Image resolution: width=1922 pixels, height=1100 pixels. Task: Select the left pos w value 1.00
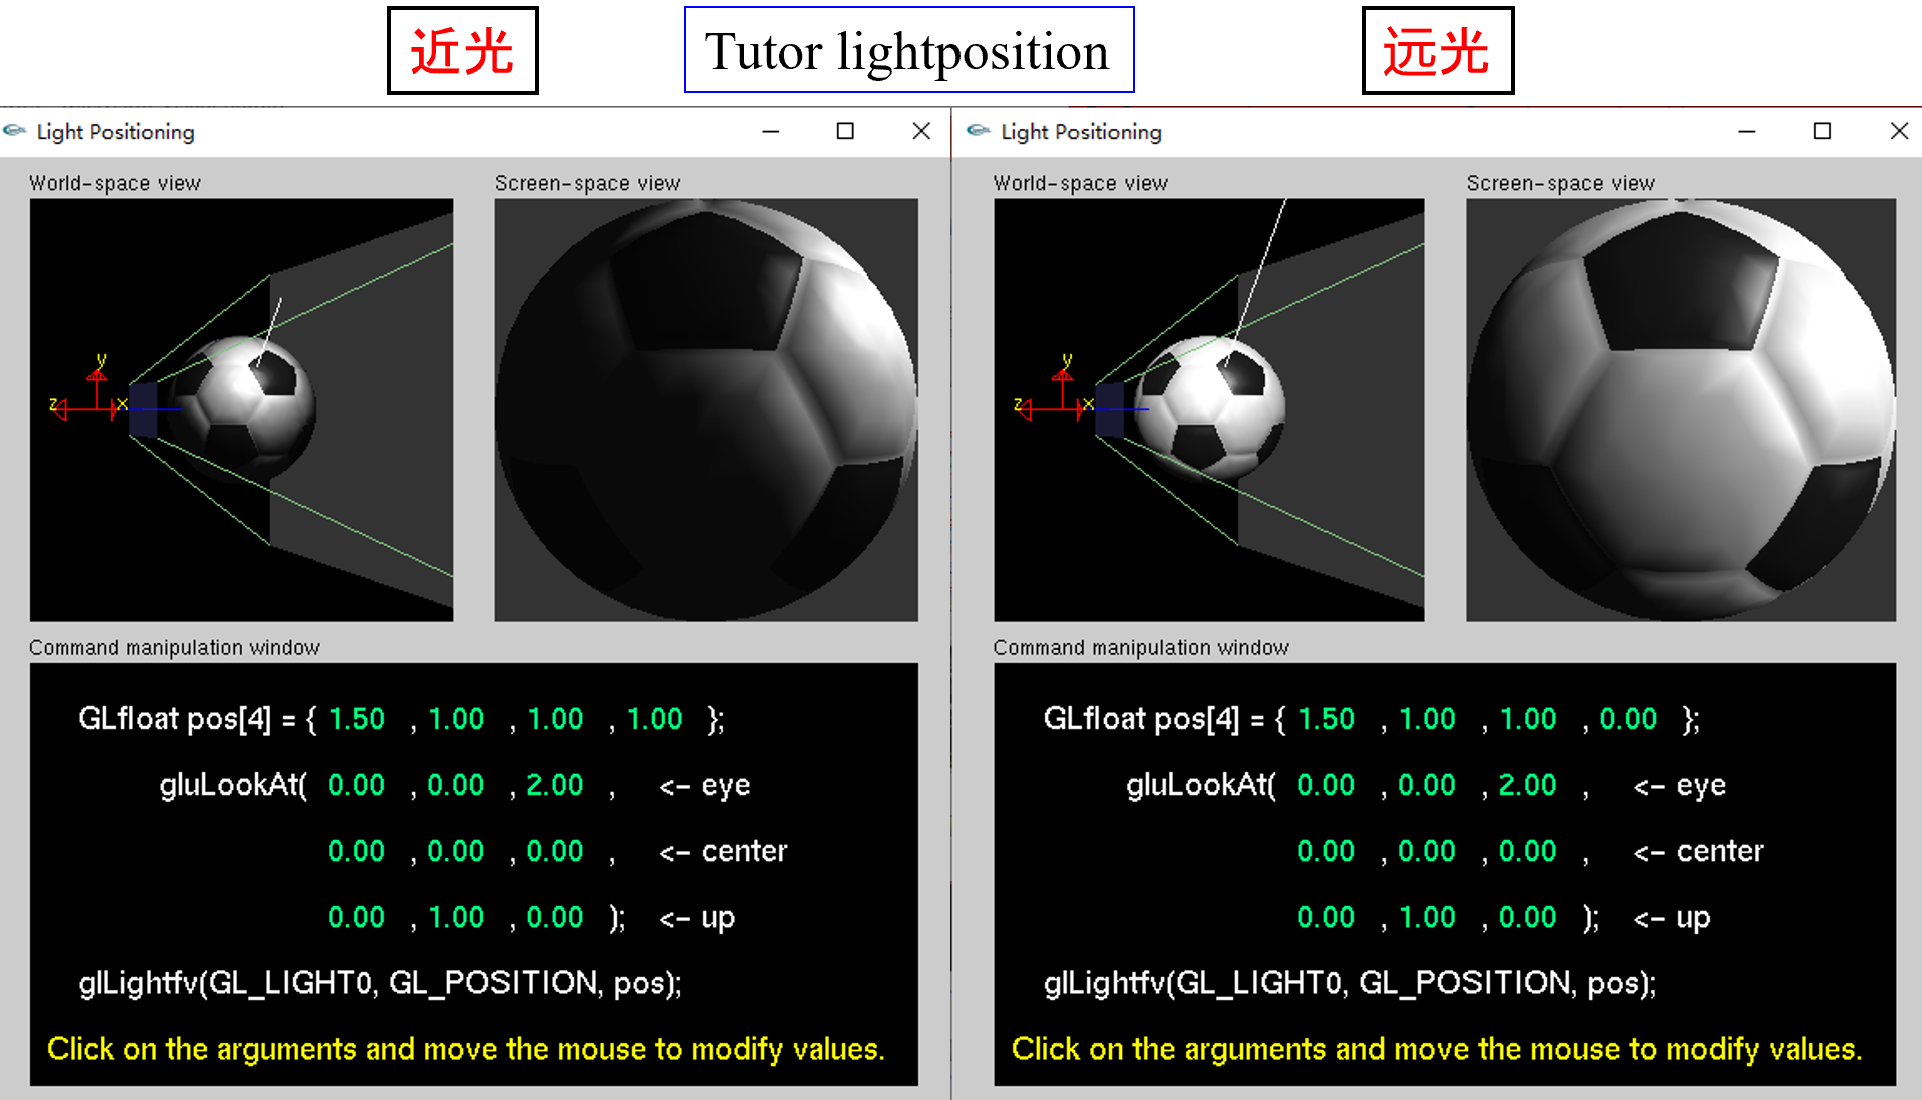point(654,719)
